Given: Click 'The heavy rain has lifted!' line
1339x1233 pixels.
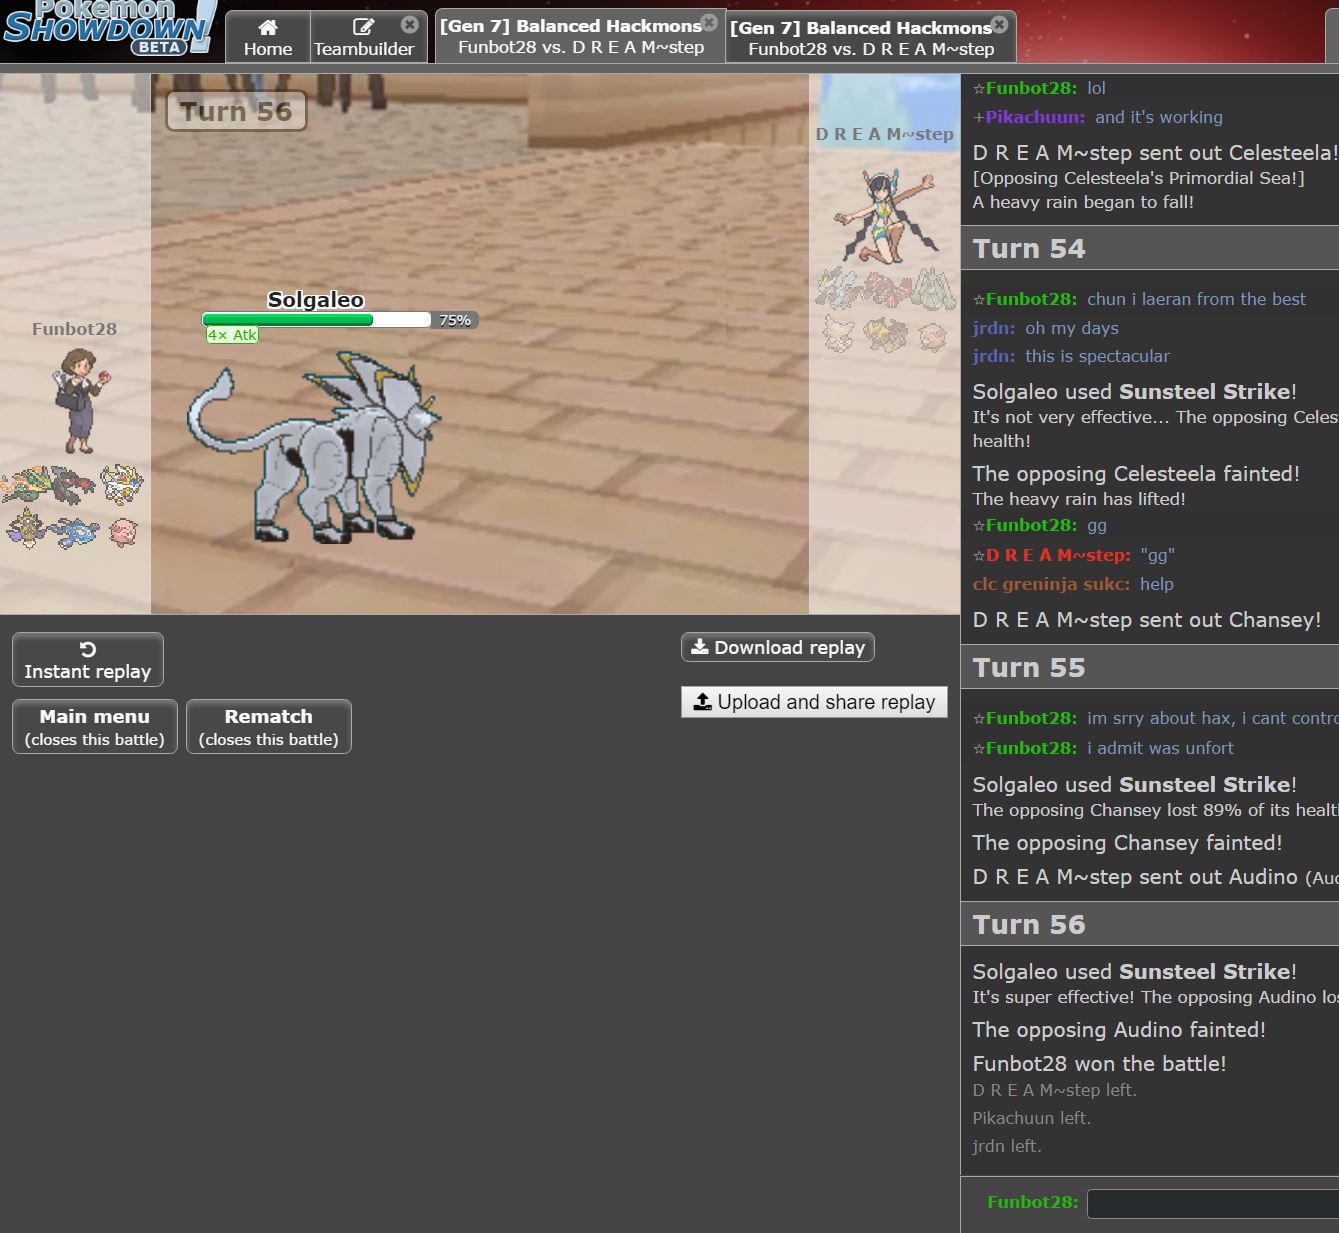Looking at the screenshot, I should click(x=1079, y=499).
